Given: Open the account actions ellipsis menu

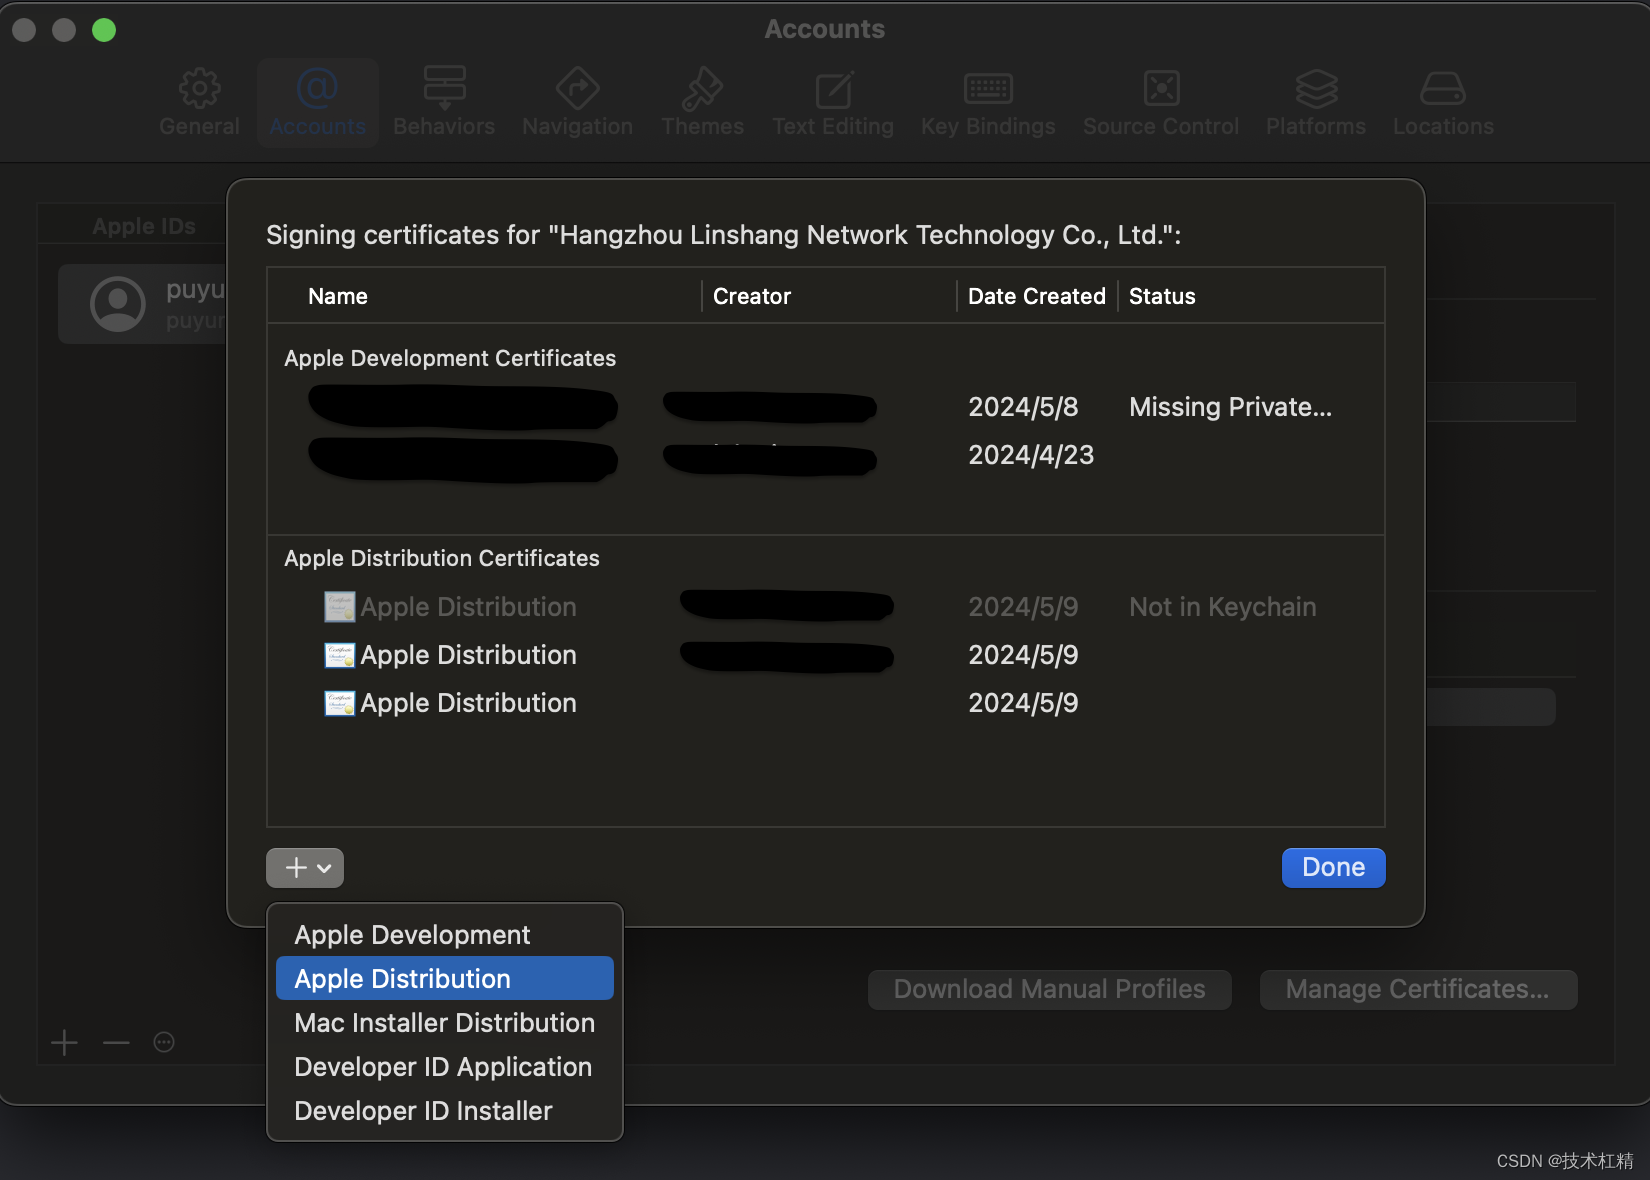Looking at the screenshot, I should click(x=164, y=1043).
